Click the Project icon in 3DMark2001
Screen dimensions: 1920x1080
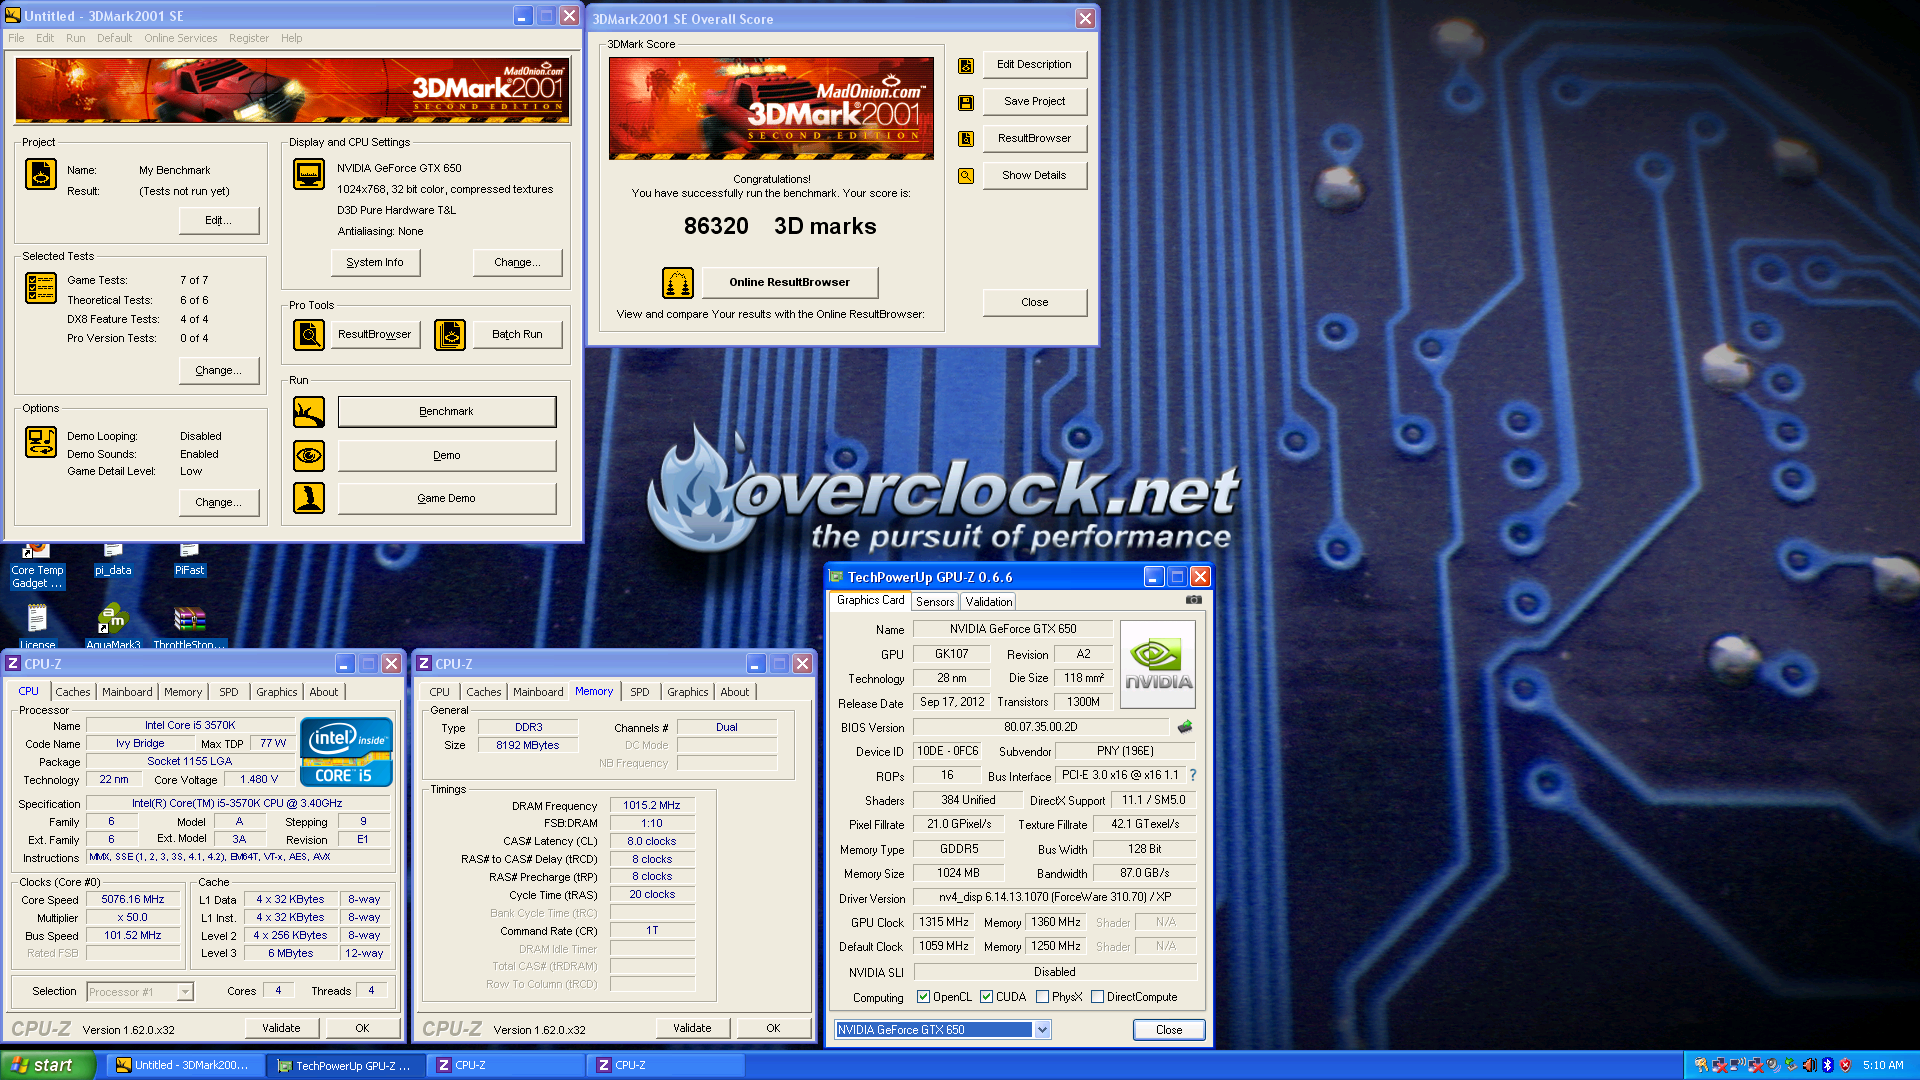coord(41,174)
